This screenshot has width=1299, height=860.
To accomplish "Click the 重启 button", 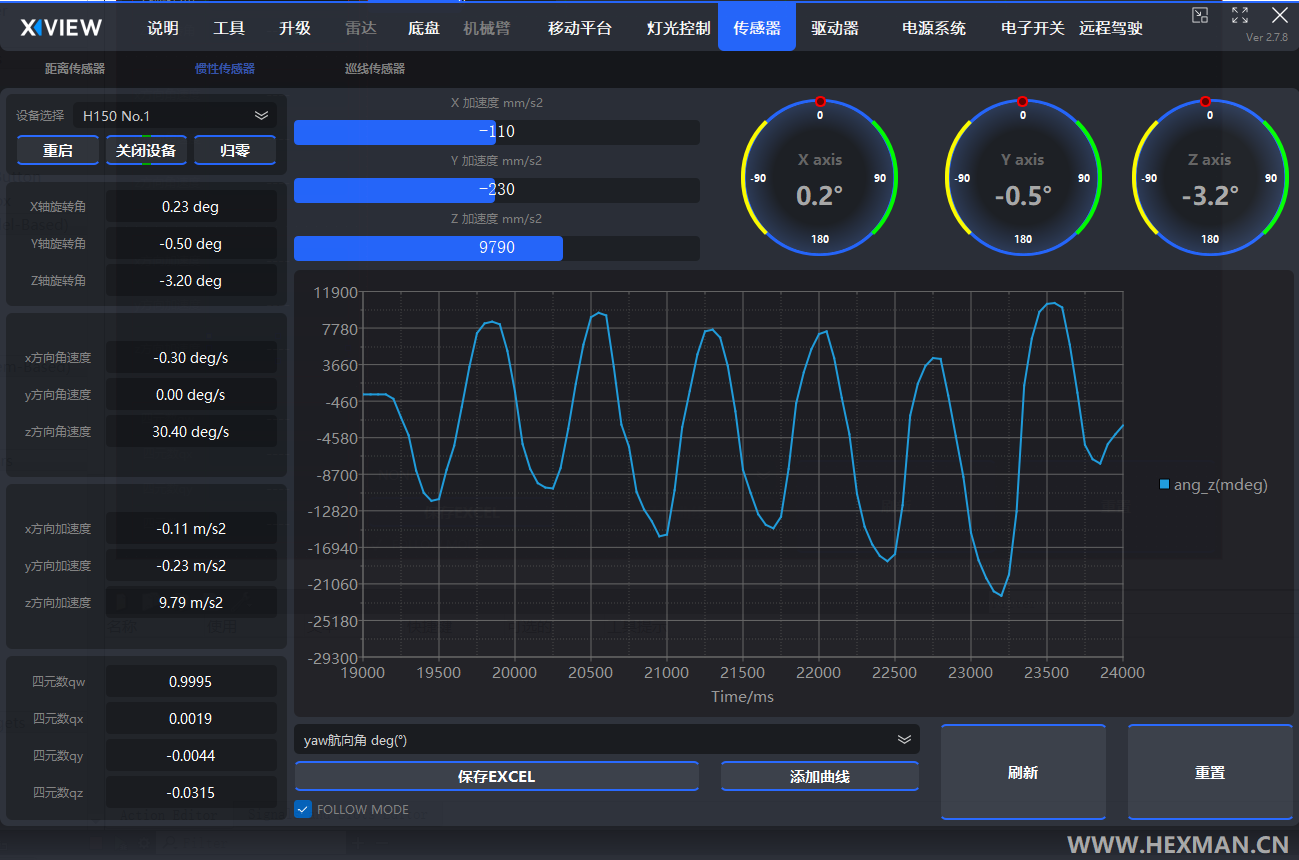I will pyautogui.click(x=58, y=150).
